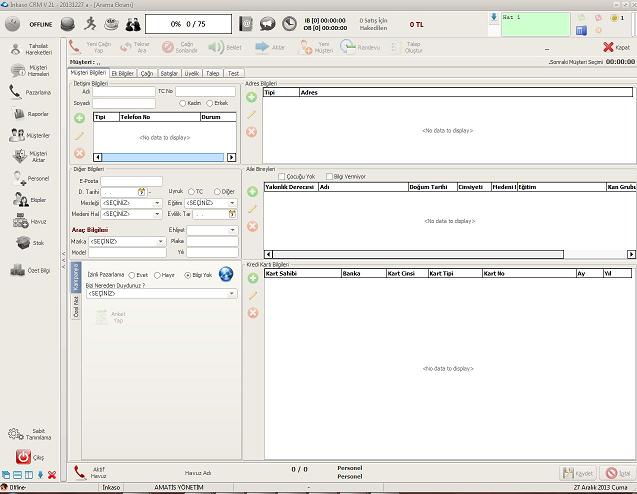The width and height of the screenshot is (637, 494).
Task: Click the telephone list horizontal scrollbar
Action: click(x=165, y=157)
